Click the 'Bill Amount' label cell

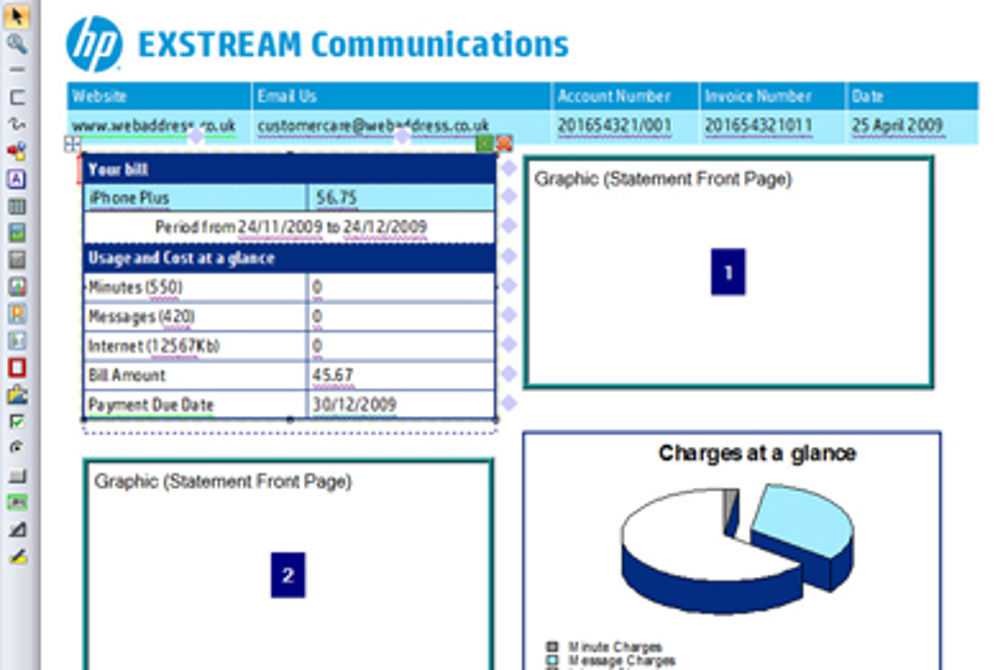(x=195, y=375)
